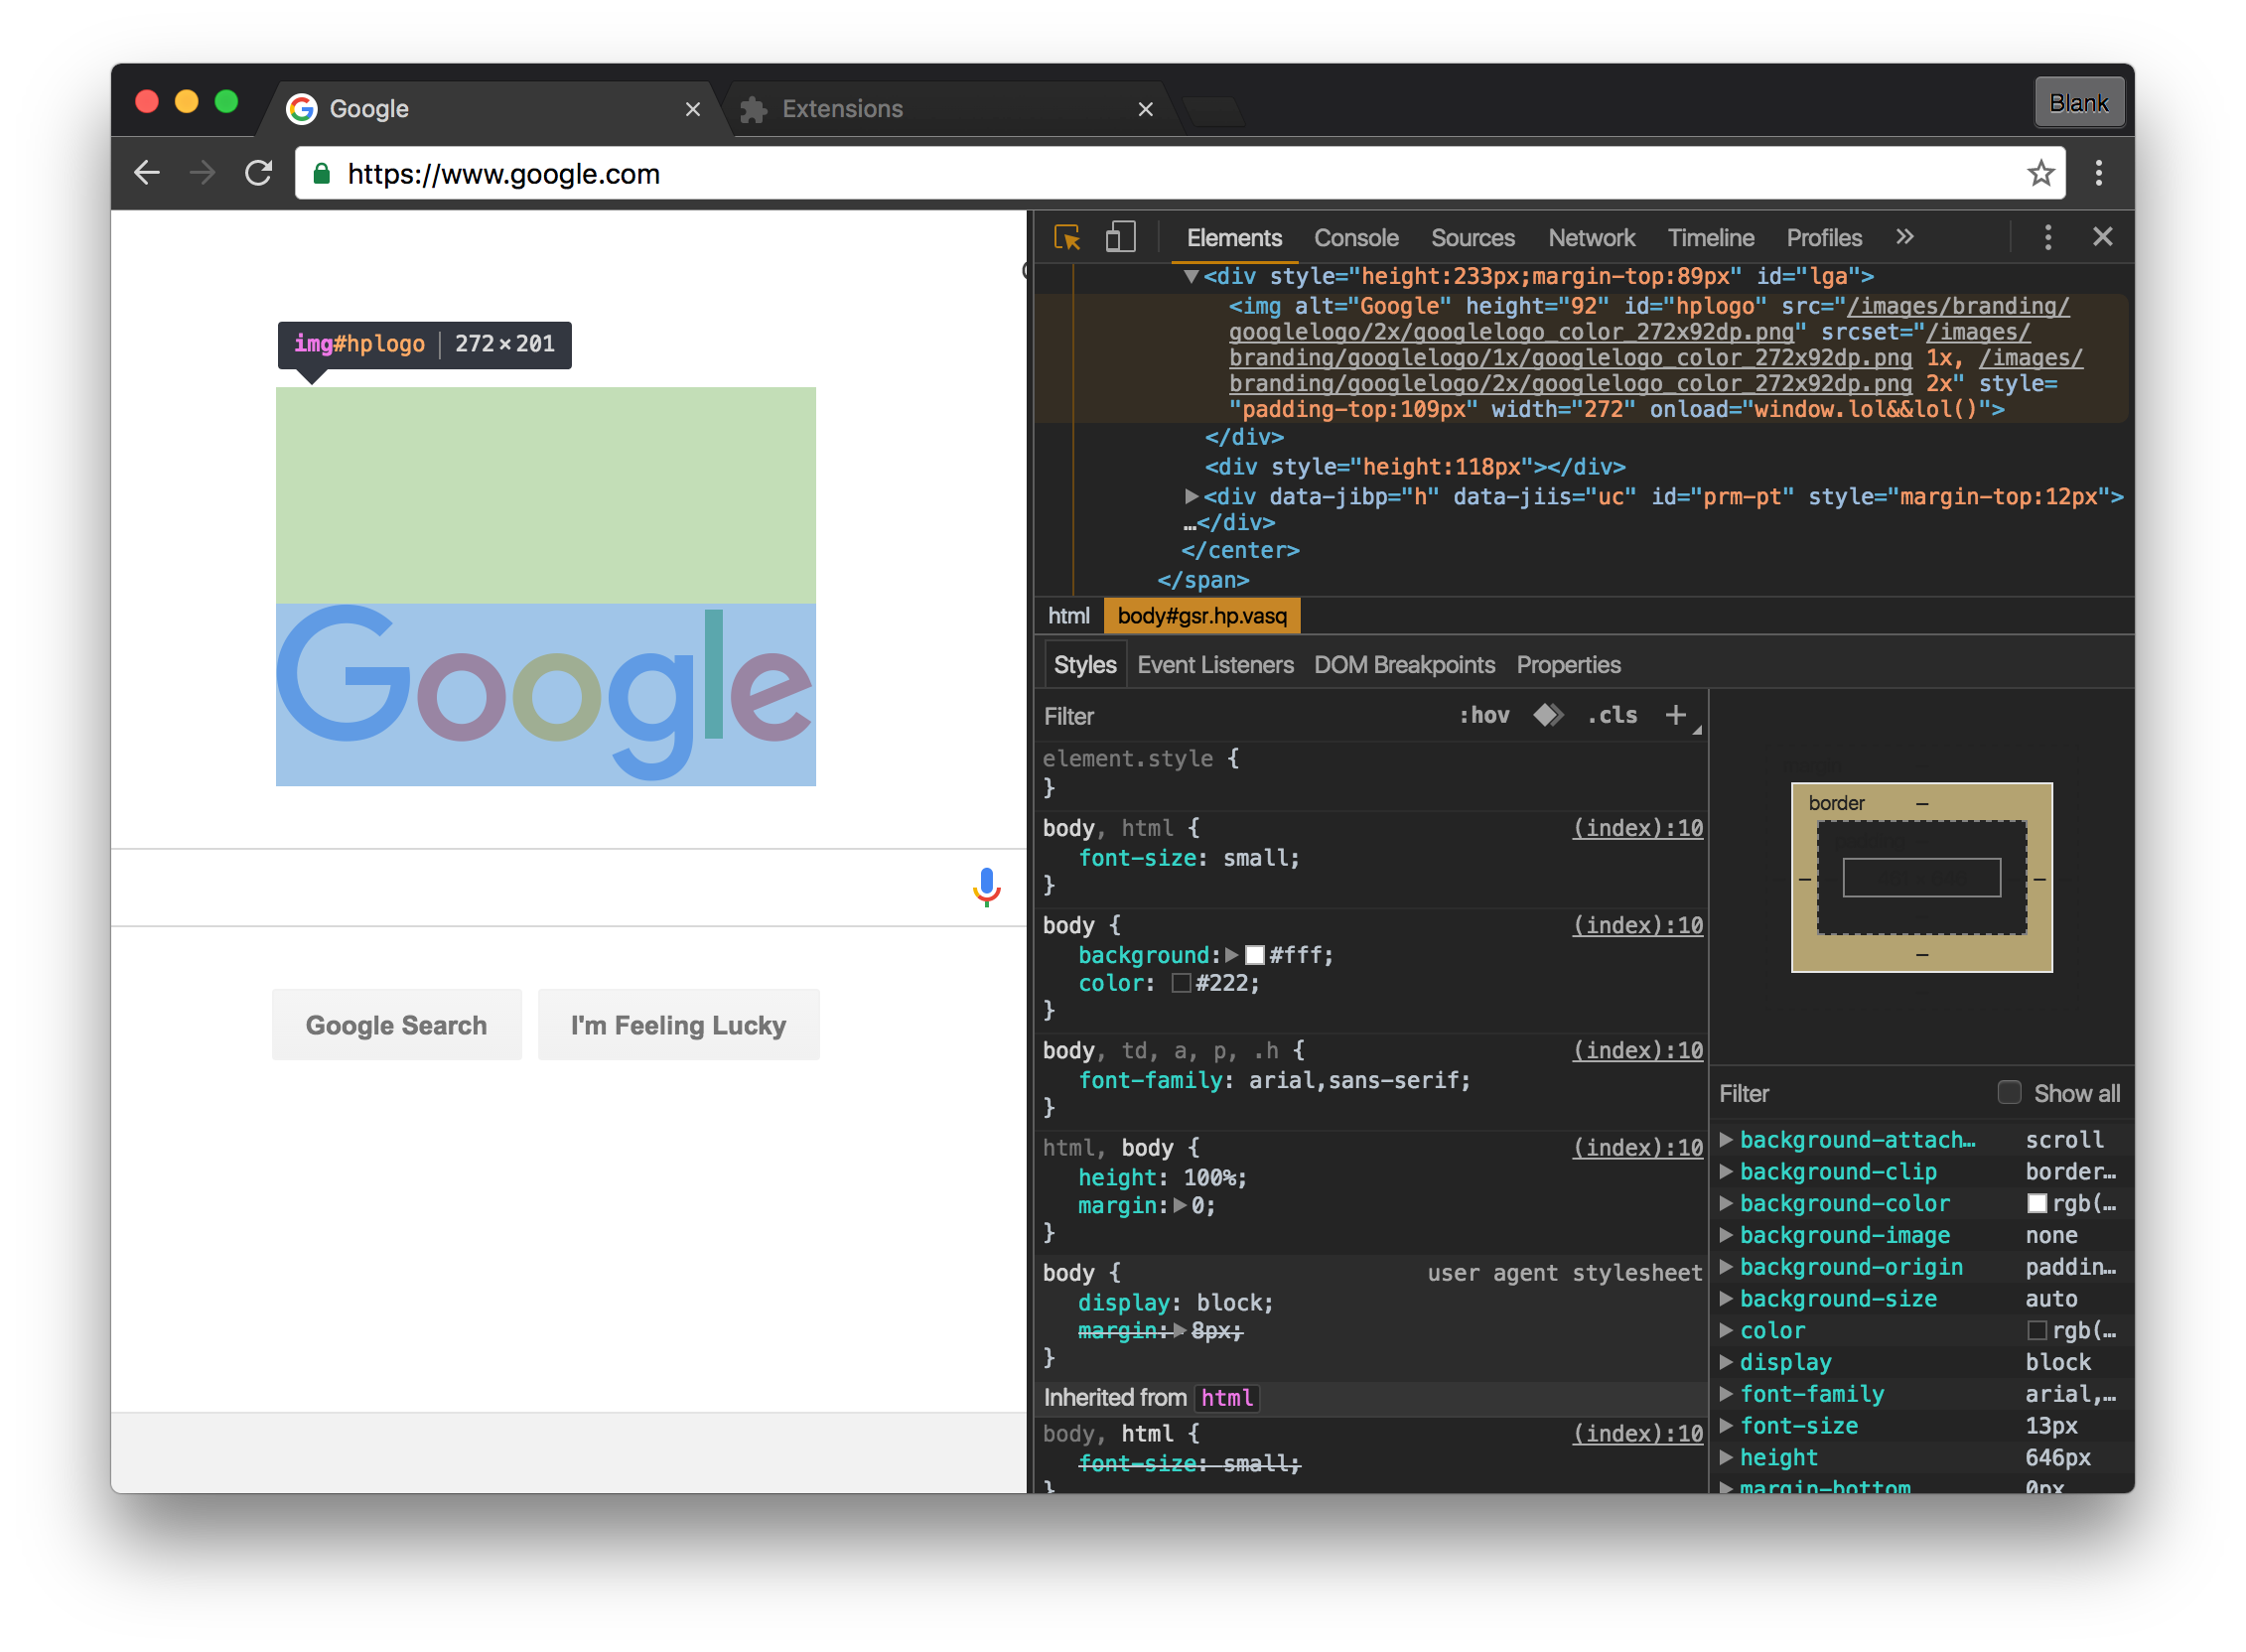Select the Styles pane tab
Image resolution: width=2246 pixels, height=1652 pixels.
click(1085, 665)
